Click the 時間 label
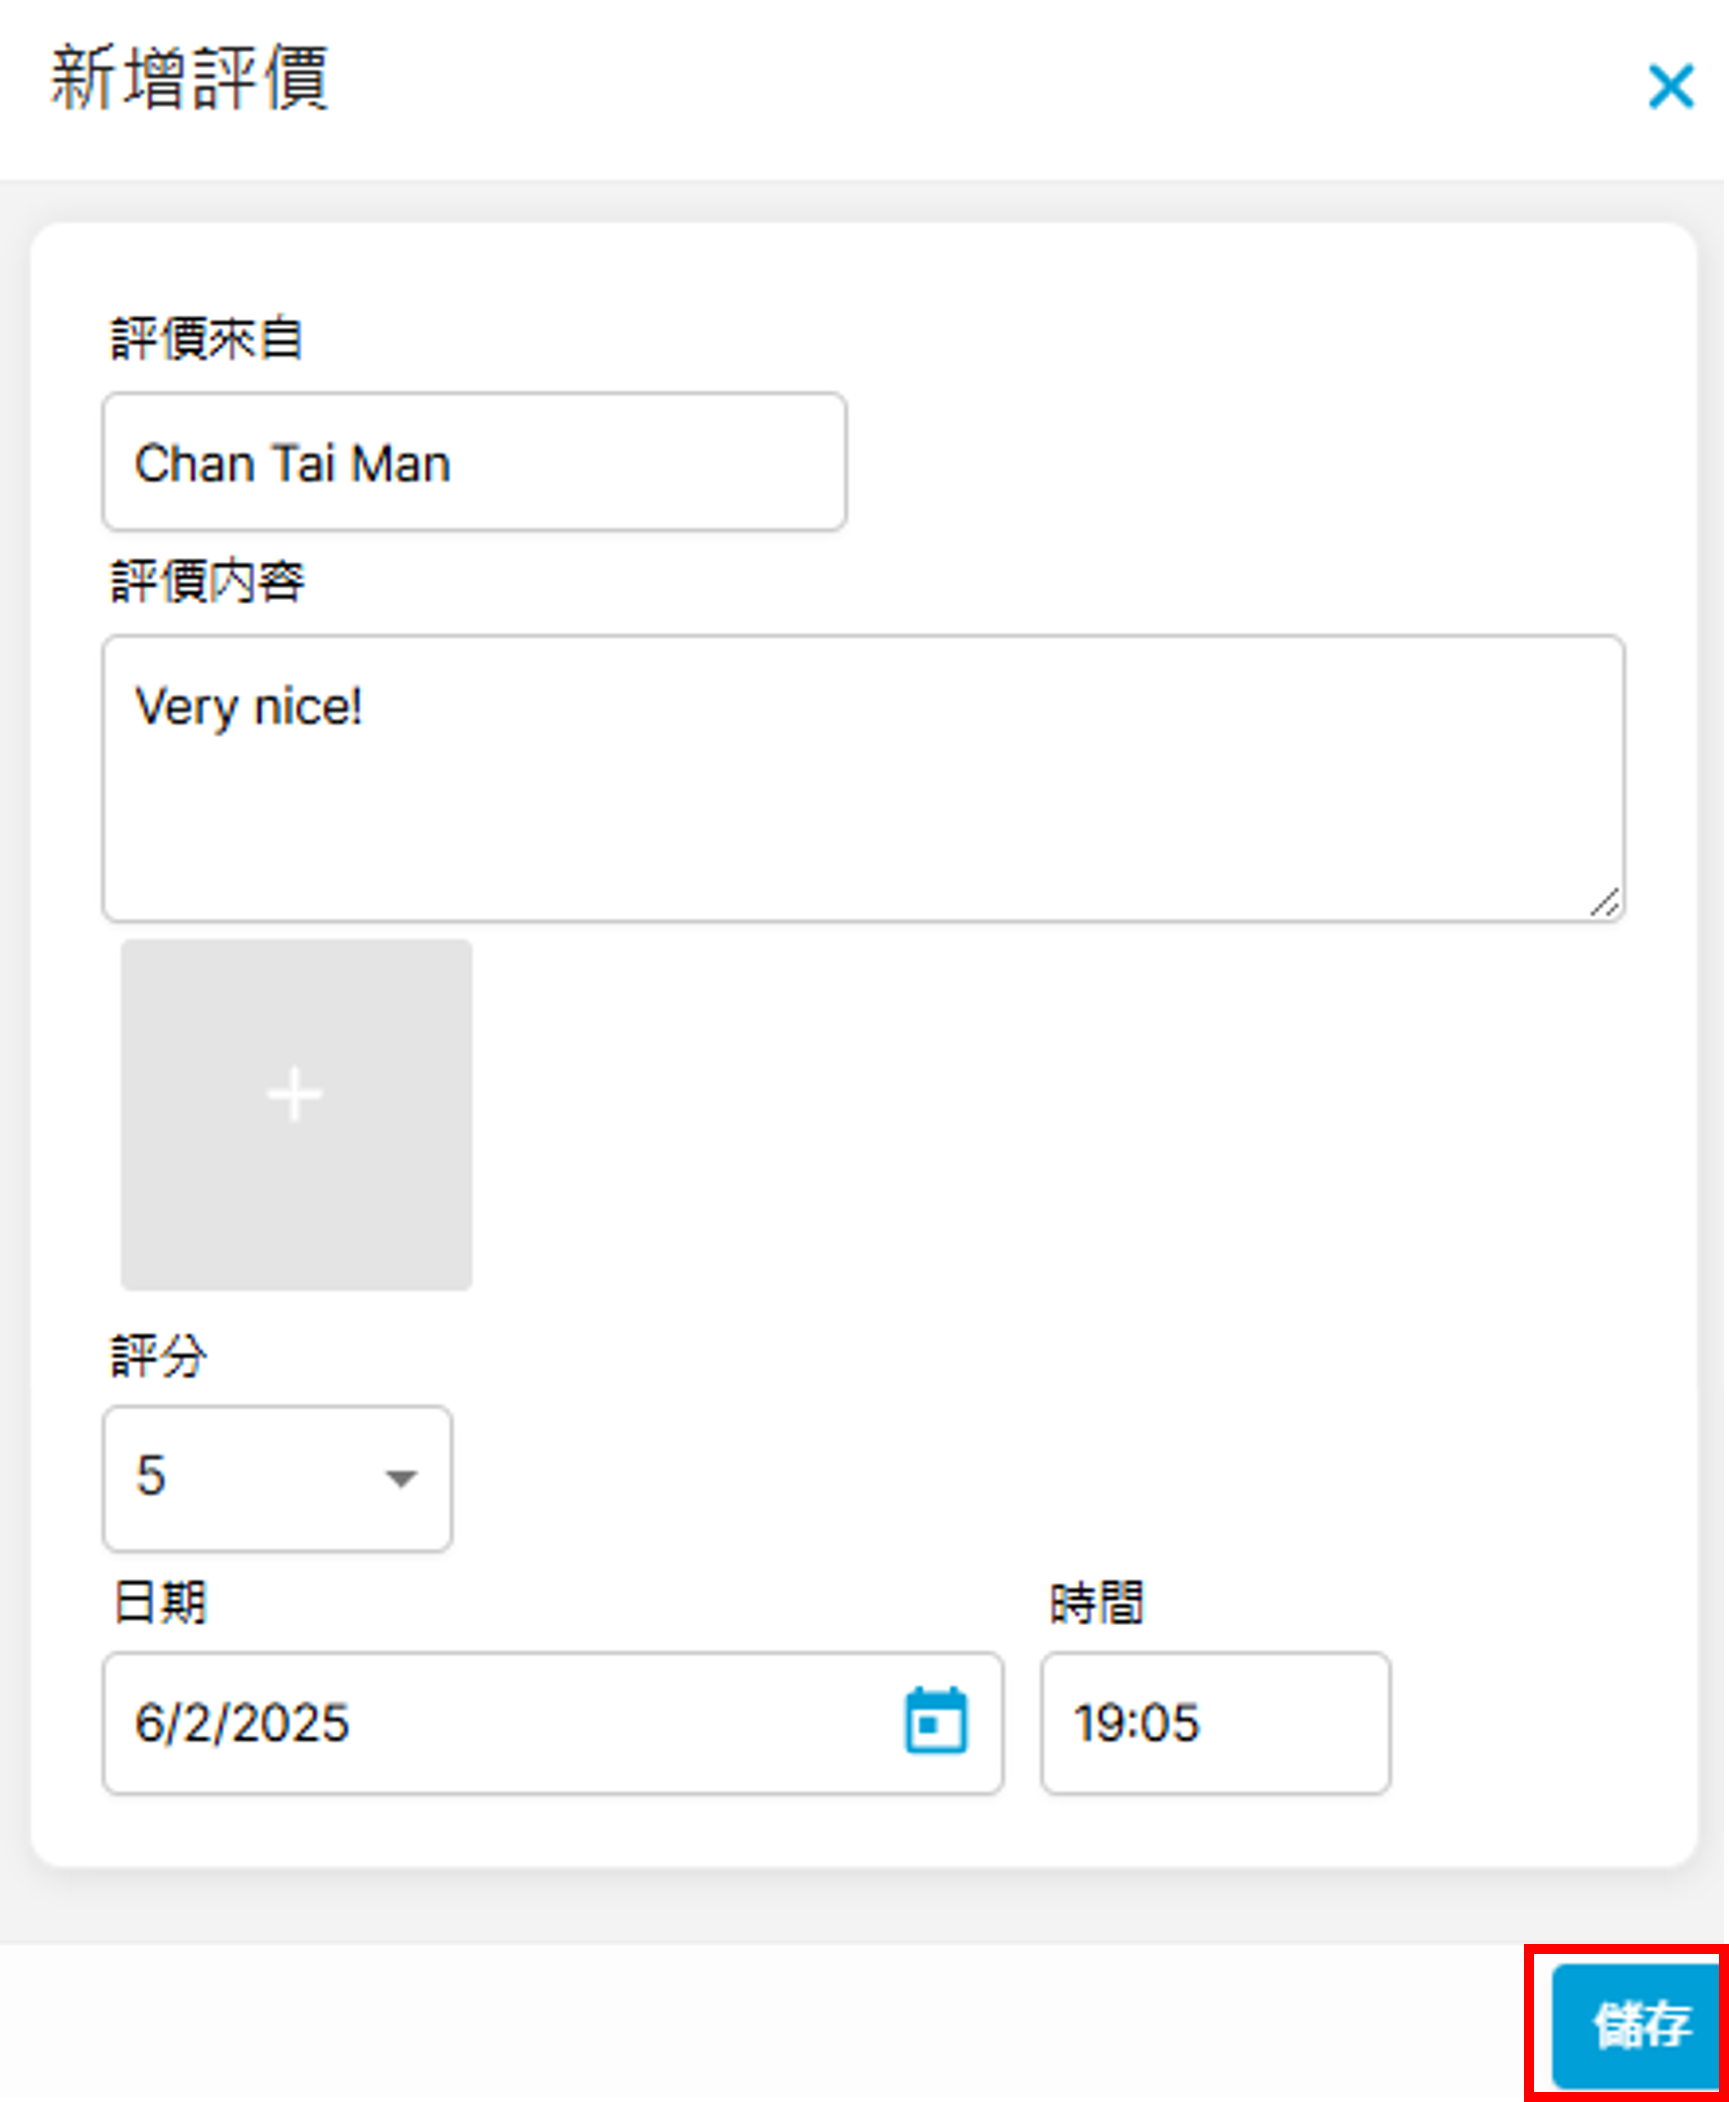Image resolution: width=1729 pixels, height=2102 pixels. (1096, 1602)
